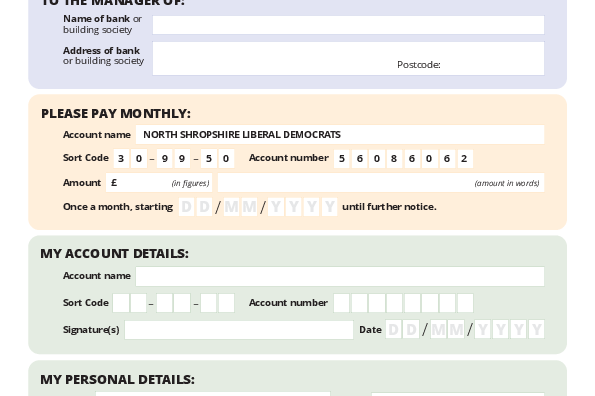Click the Sort Code label in Please Pay Monthly

(x=86, y=158)
